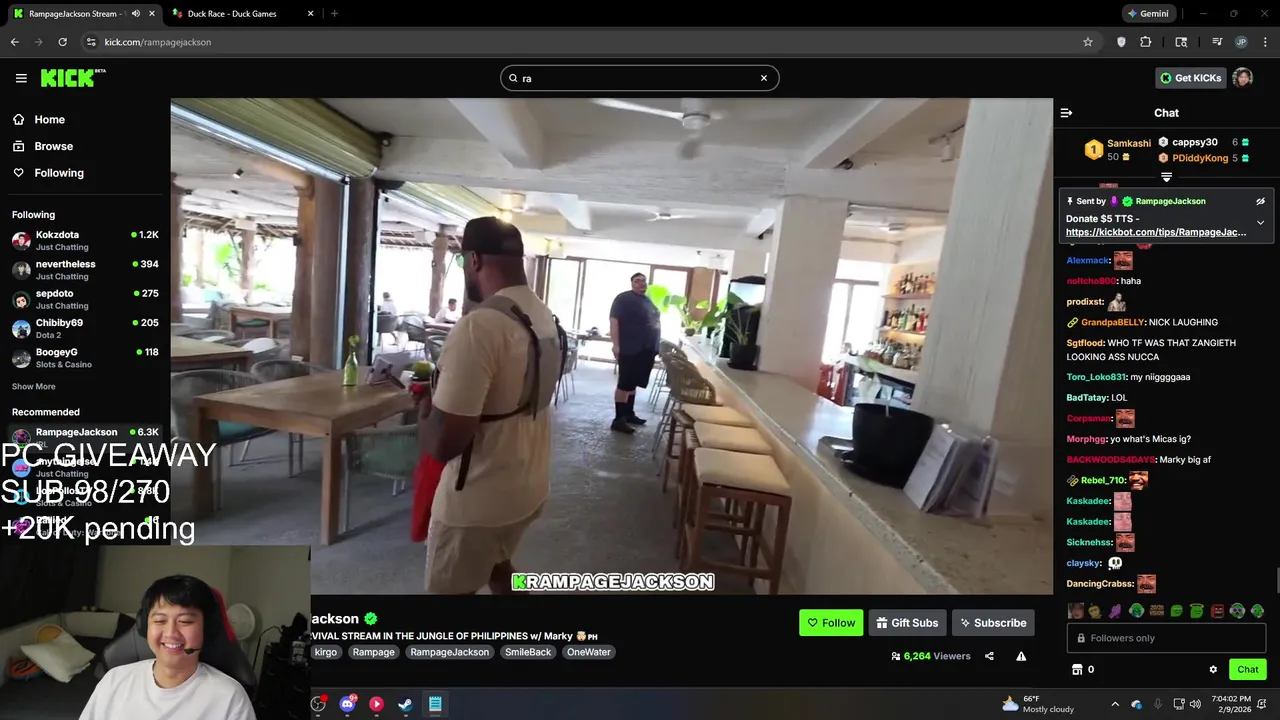Click the green Chat send button
Screen dimensions: 1280x720
tap(1247, 669)
